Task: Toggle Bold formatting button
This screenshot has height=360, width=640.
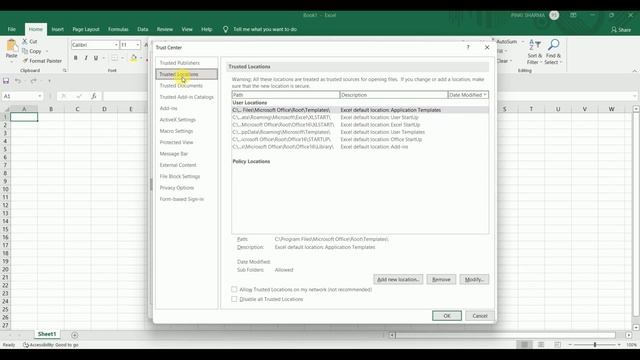Action: 76,58
